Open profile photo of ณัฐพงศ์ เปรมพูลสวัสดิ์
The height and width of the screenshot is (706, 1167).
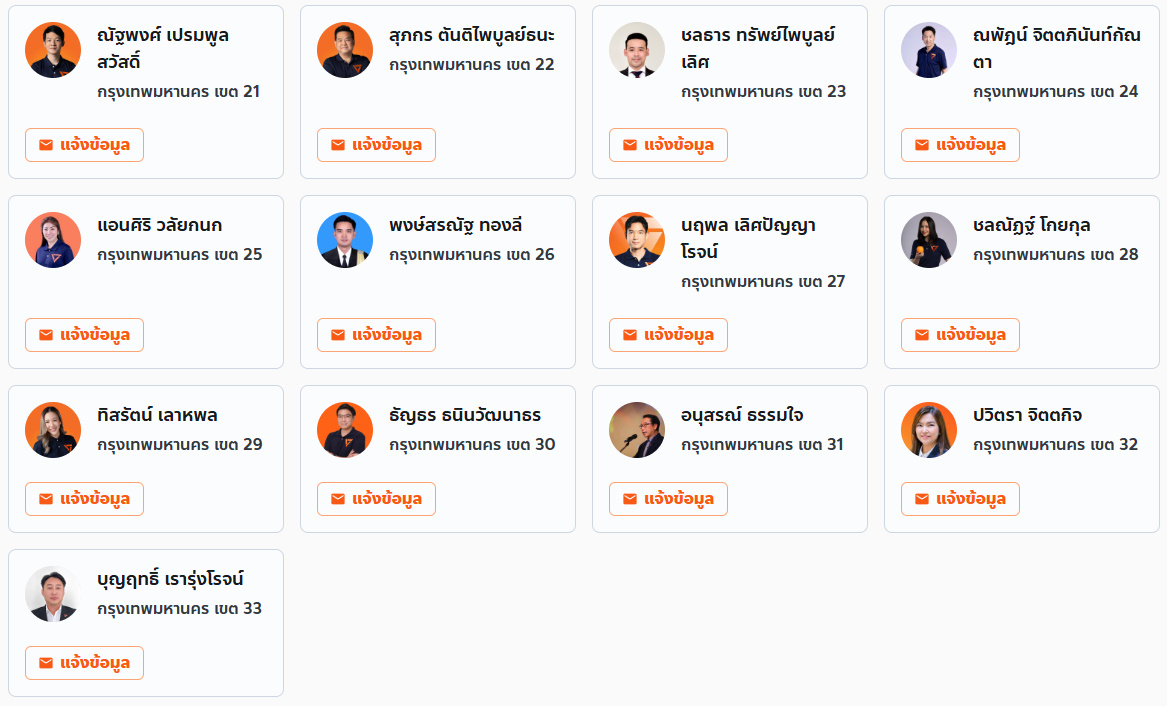click(53, 50)
